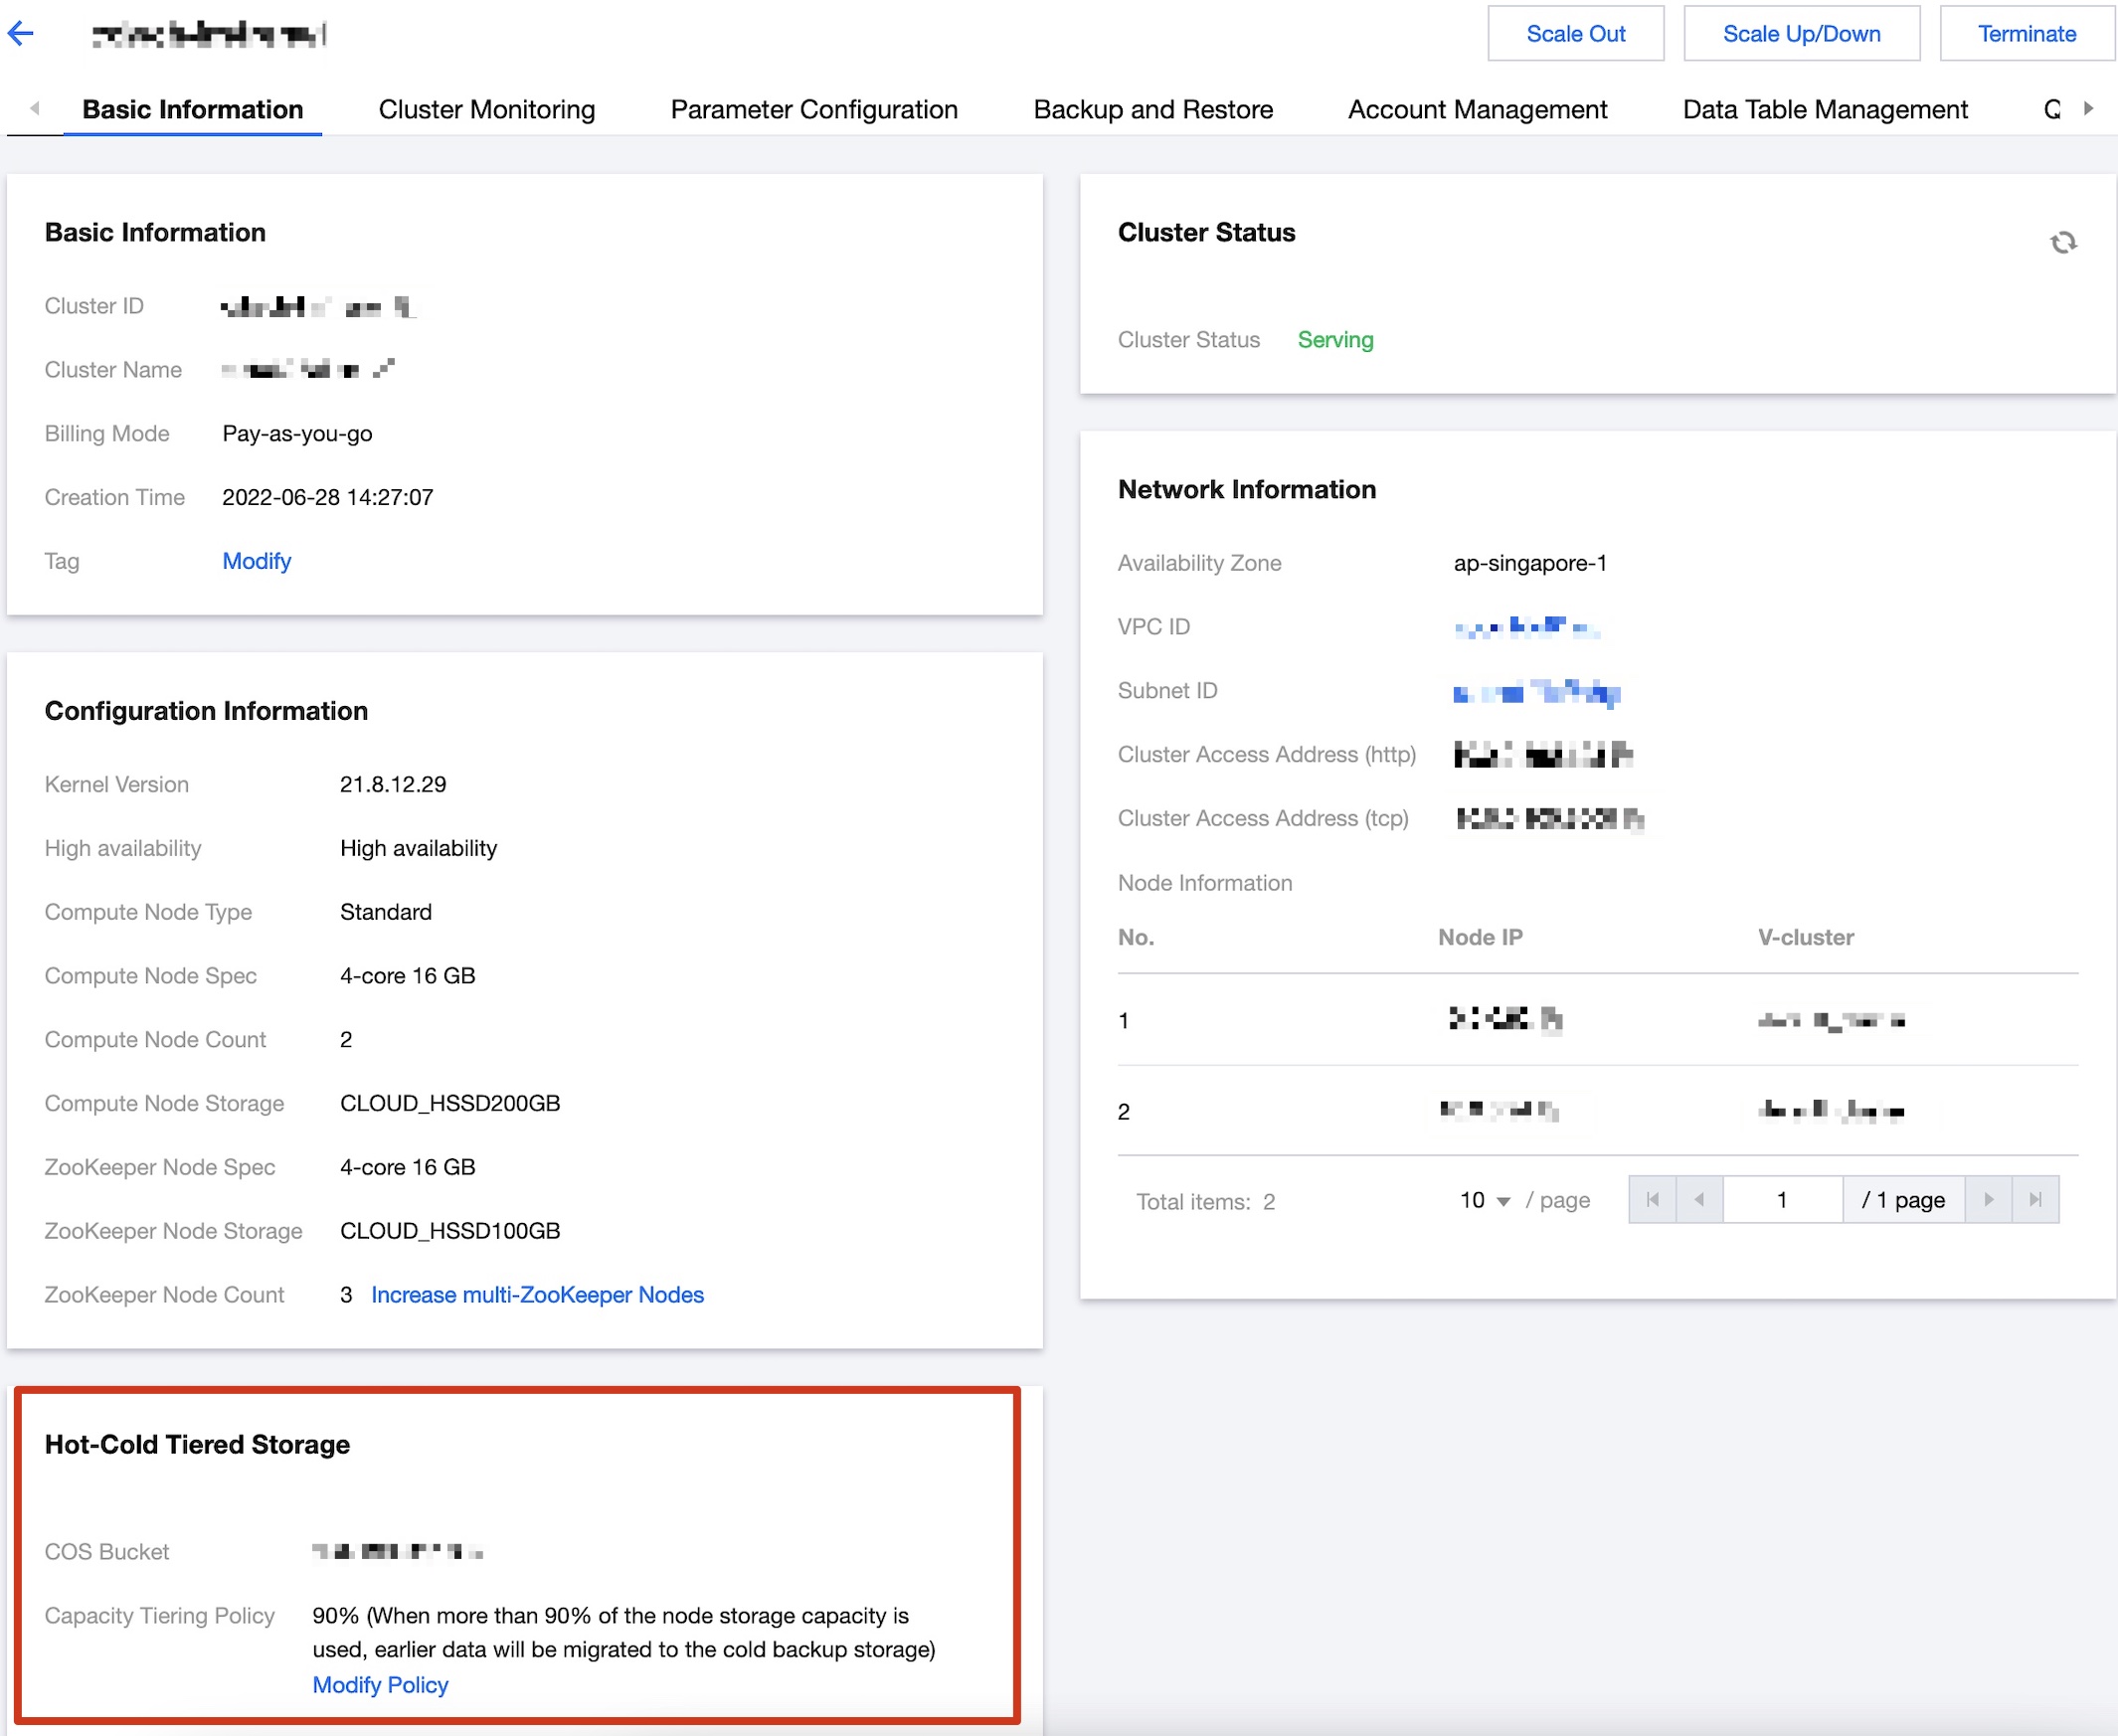Click Modify Policy under Capacity Tiering Policy
Image resolution: width=2118 pixels, height=1736 pixels.
(380, 1684)
